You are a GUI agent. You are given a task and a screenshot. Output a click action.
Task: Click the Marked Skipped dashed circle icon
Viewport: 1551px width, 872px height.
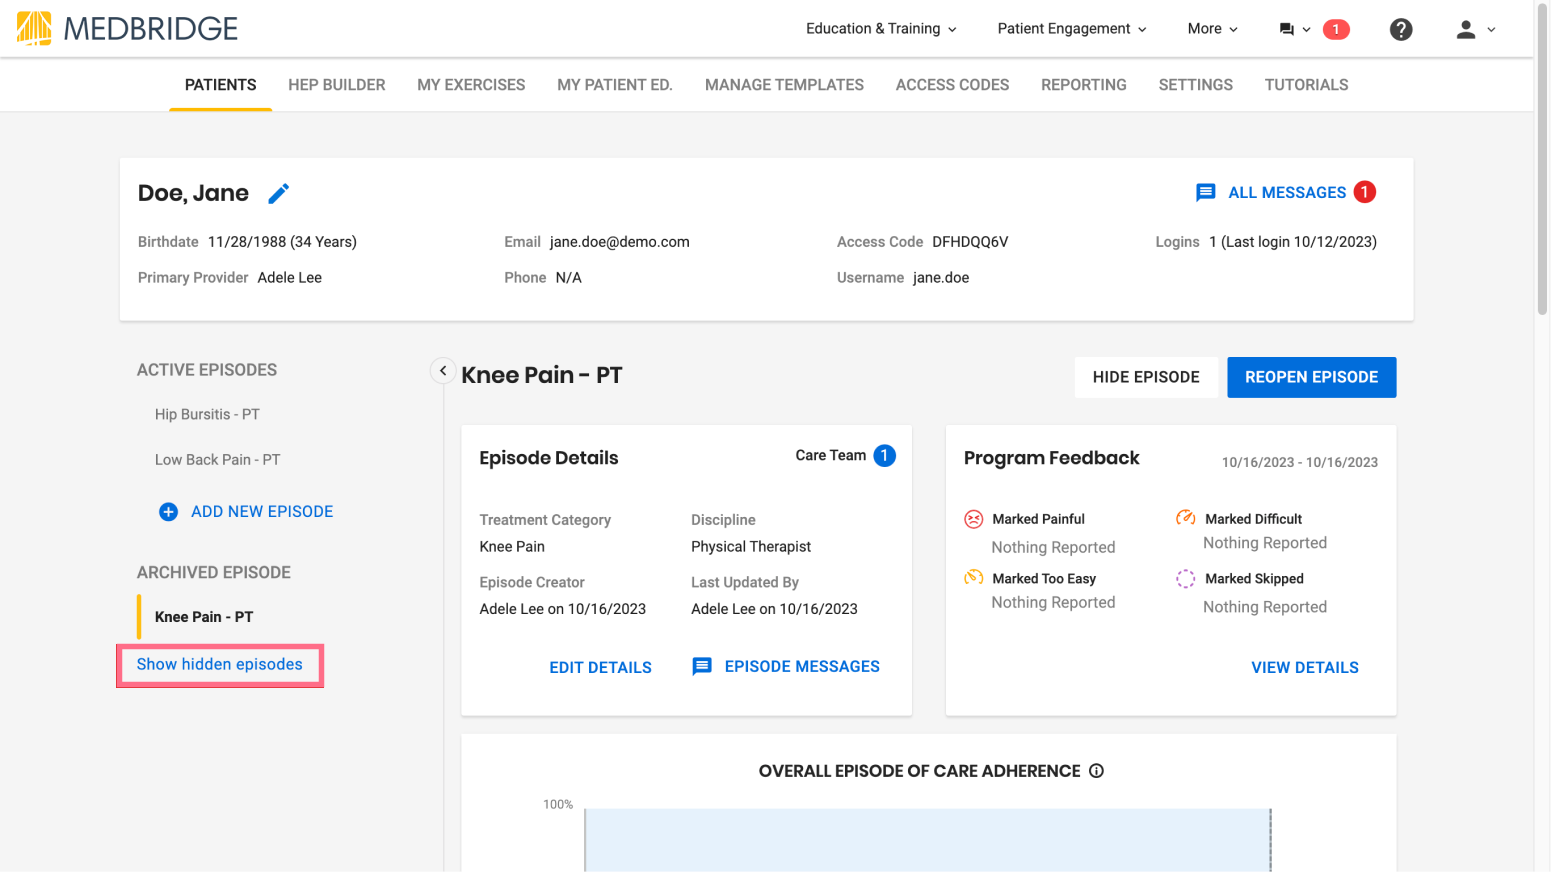[1185, 578]
